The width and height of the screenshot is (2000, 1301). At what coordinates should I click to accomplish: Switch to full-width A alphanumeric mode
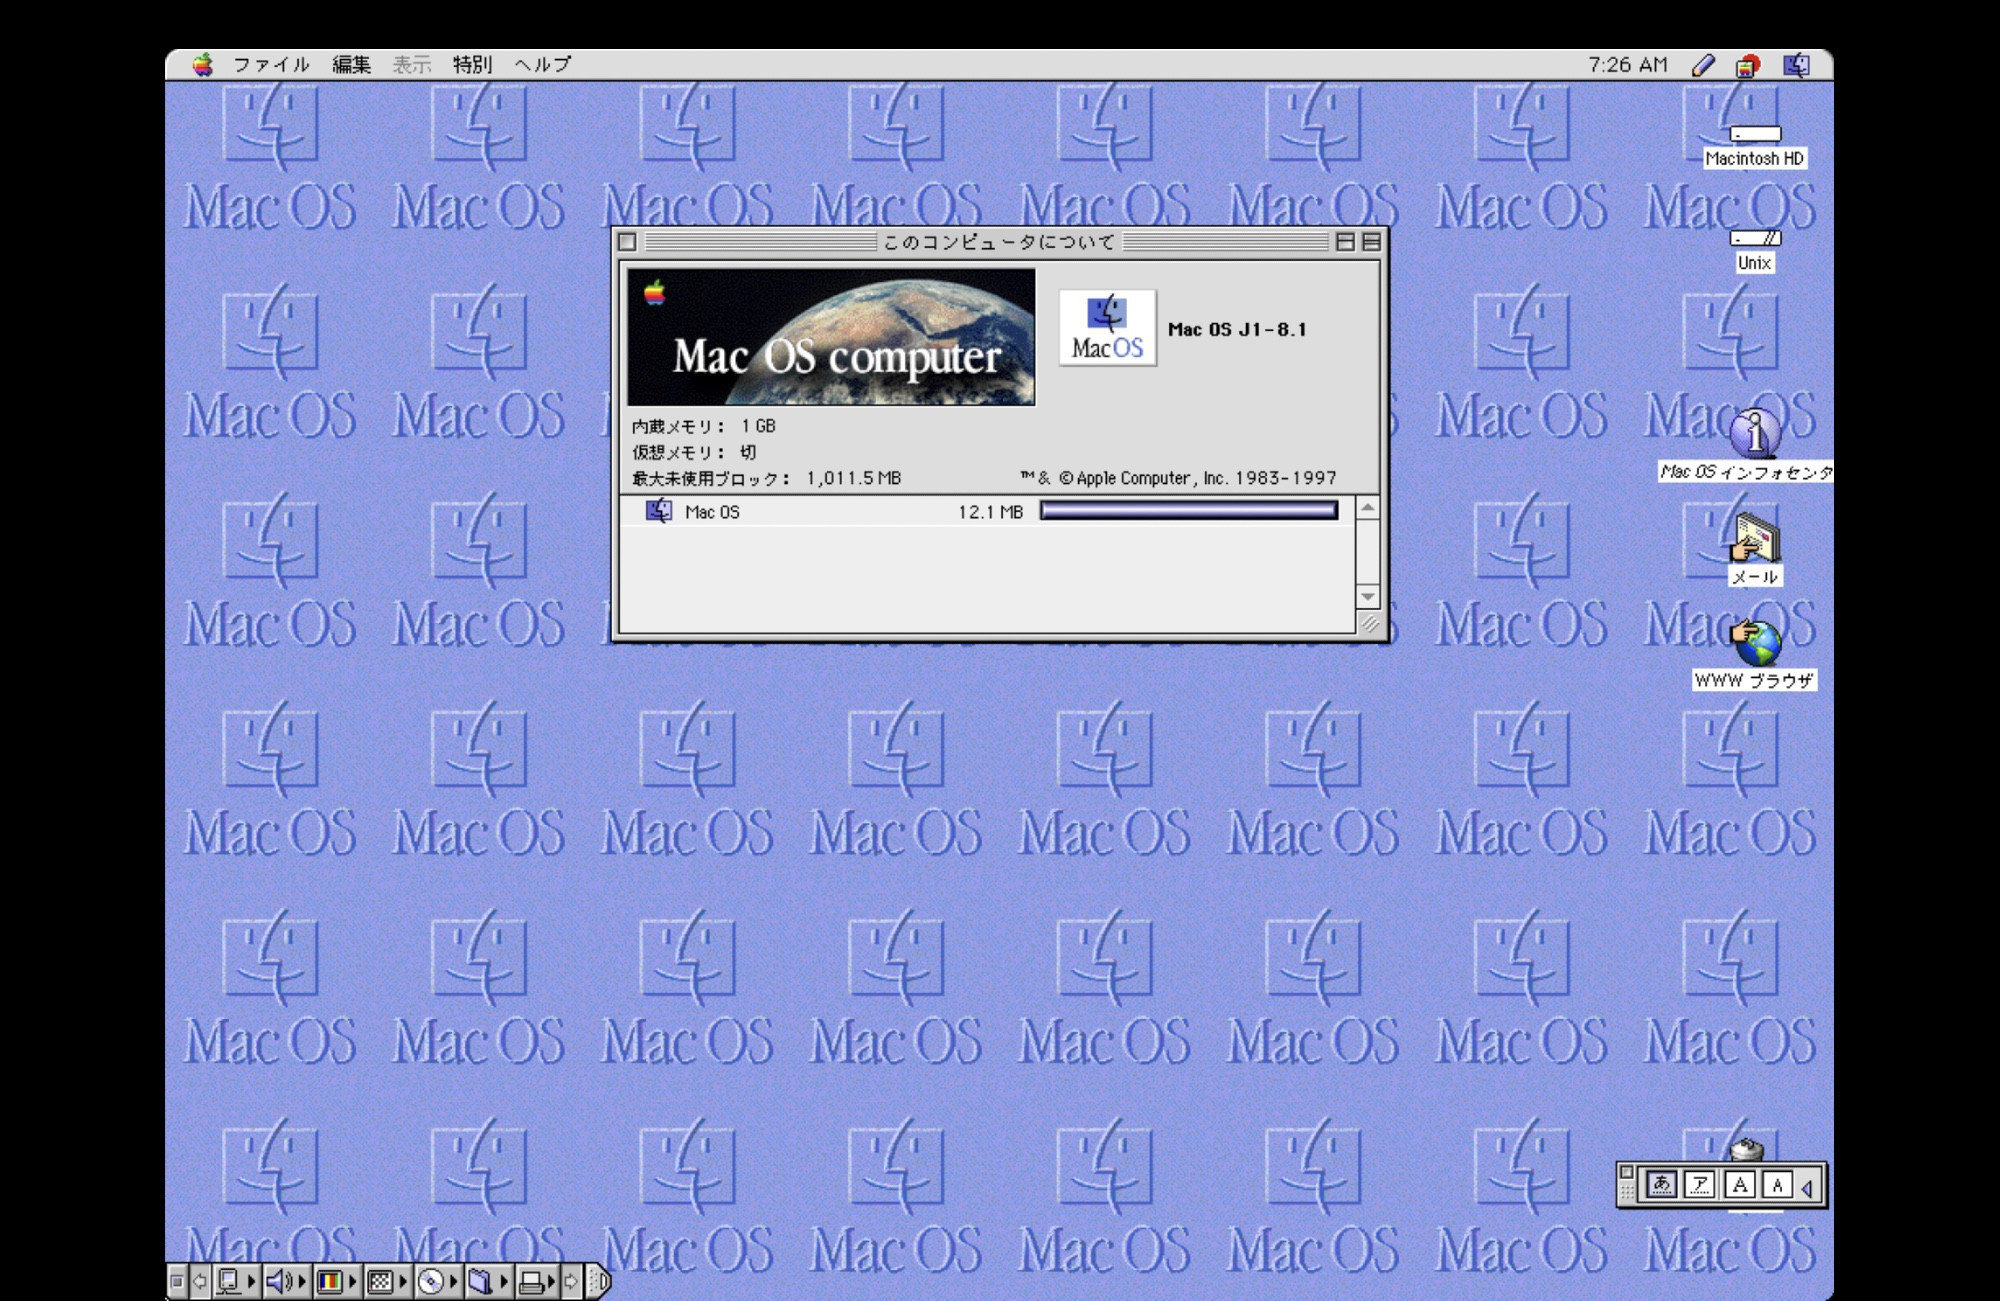coord(1739,1185)
